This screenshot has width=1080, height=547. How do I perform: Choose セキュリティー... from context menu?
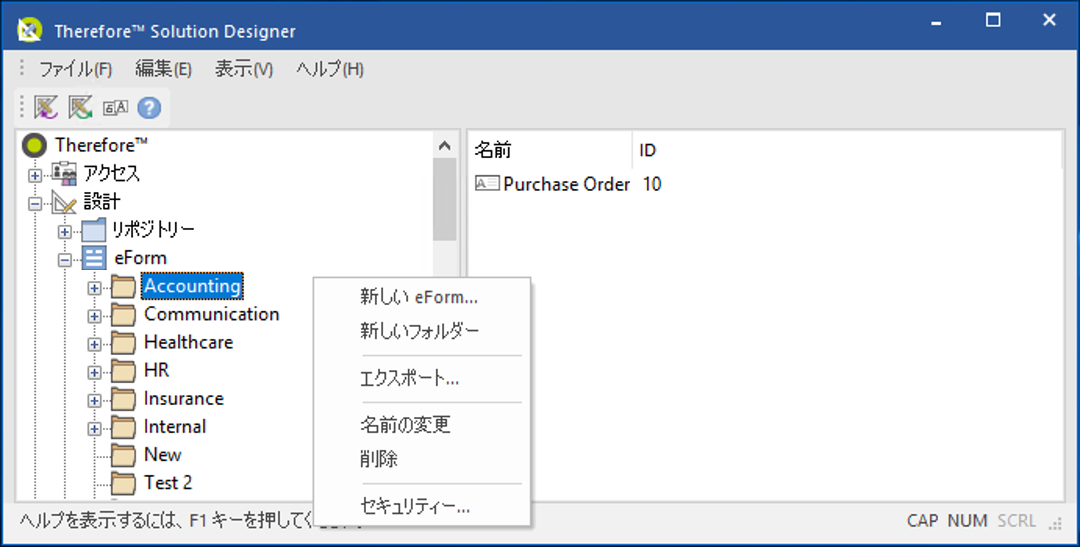click(422, 506)
